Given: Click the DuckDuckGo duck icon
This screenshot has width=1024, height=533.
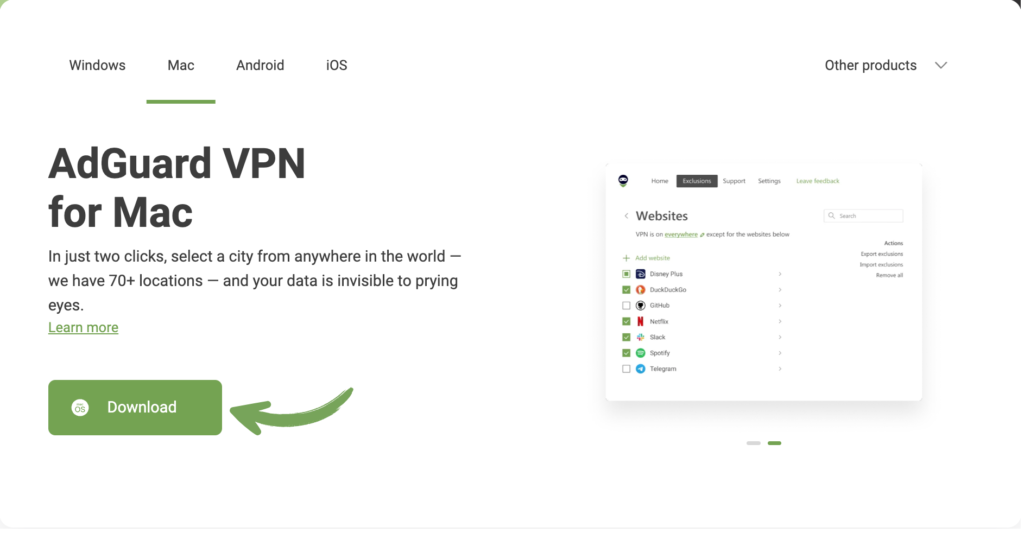Looking at the screenshot, I should coord(641,290).
